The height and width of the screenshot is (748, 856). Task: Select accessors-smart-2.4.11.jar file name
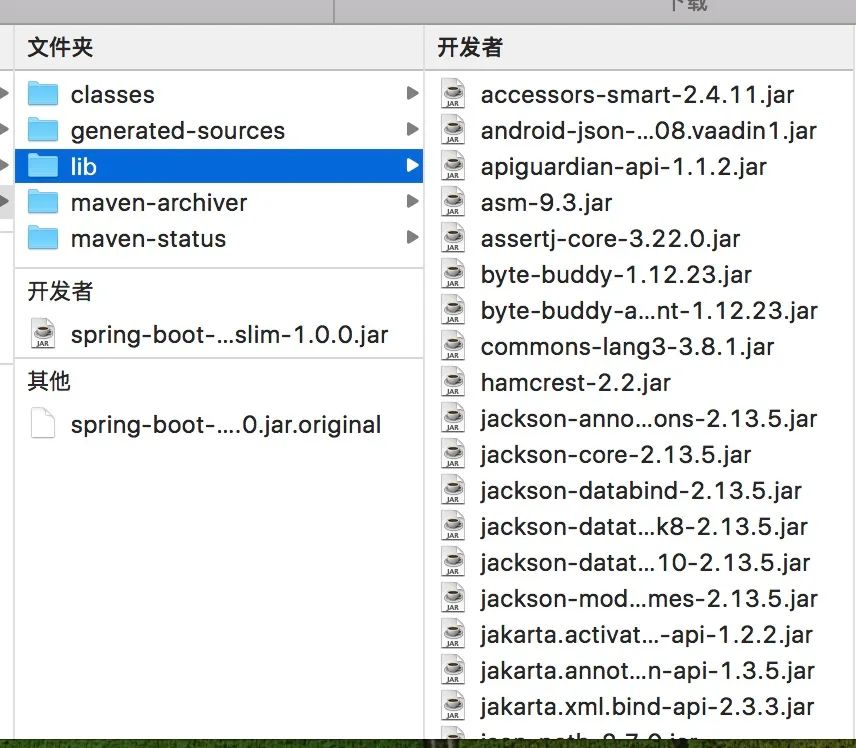[x=637, y=95]
